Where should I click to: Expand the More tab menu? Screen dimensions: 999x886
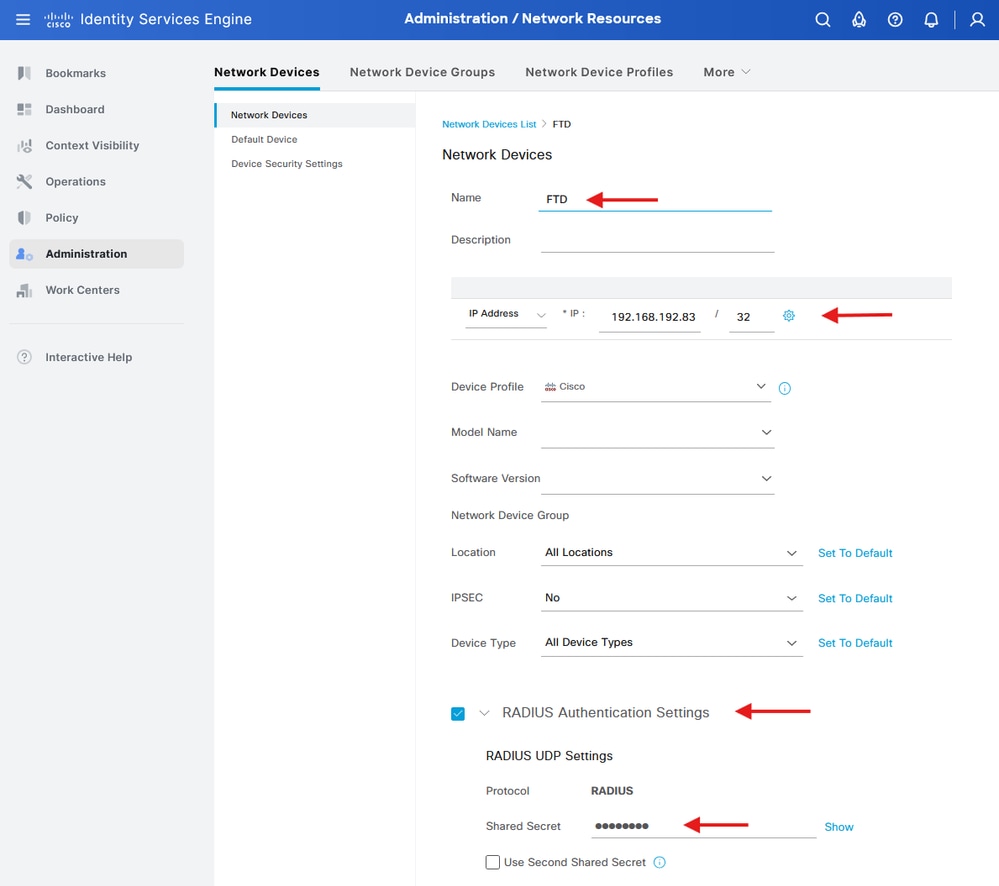click(727, 72)
